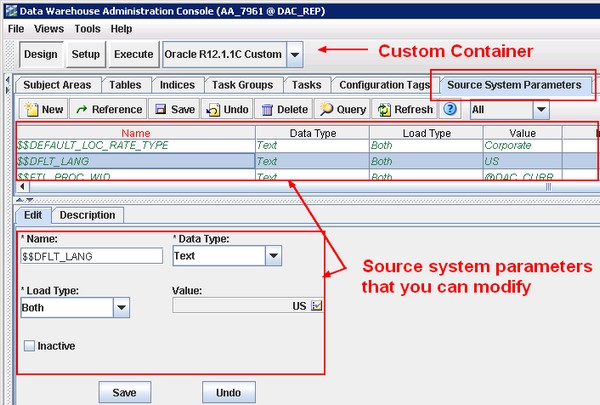600x405 pixels.
Task: Click the Save icon in the toolbar
Action: (174, 109)
